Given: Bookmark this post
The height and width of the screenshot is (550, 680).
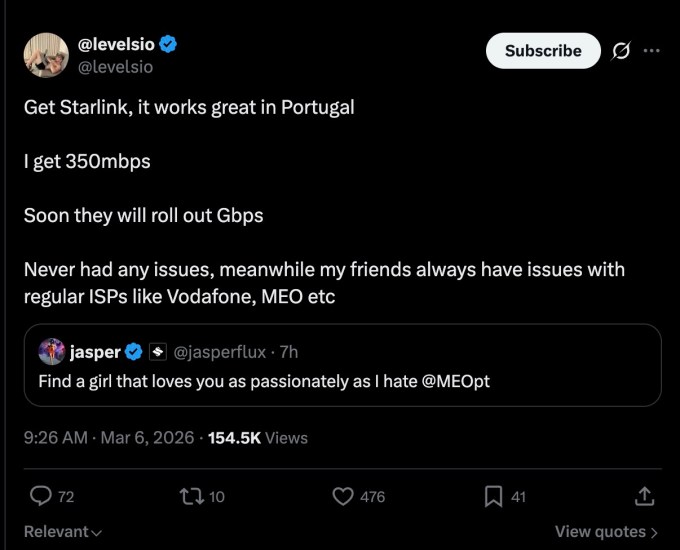Looking at the screenshot, I should click(x=493, y=496).
